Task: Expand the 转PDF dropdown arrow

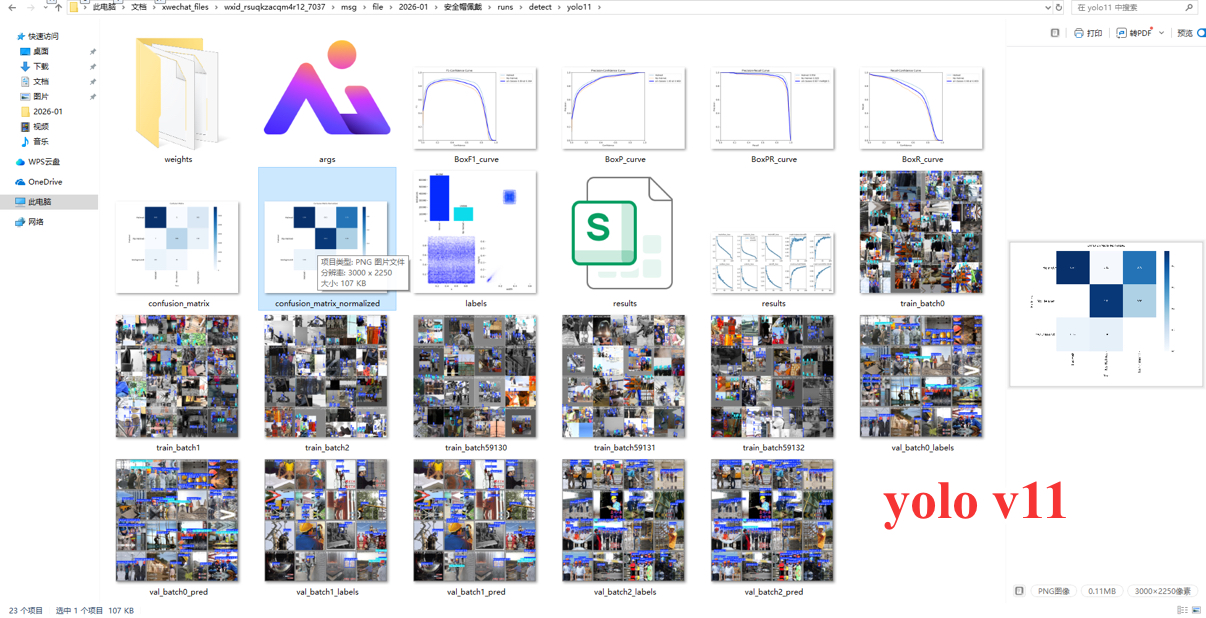Action: pos(1161,33)
